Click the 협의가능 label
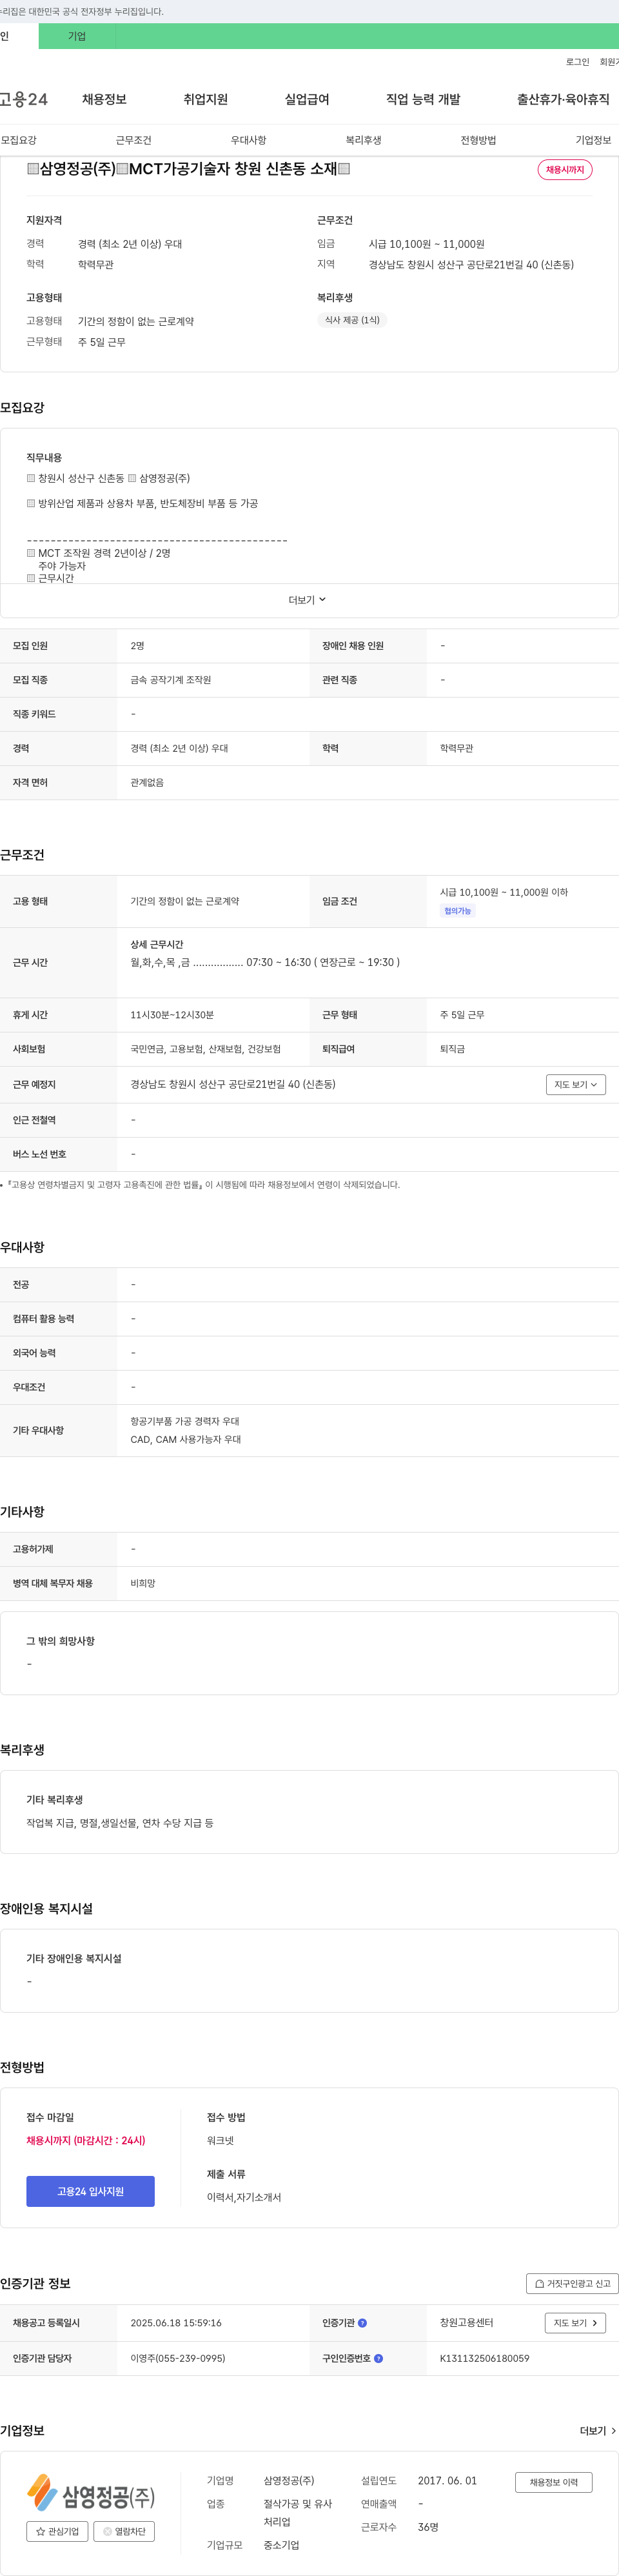 457,911
